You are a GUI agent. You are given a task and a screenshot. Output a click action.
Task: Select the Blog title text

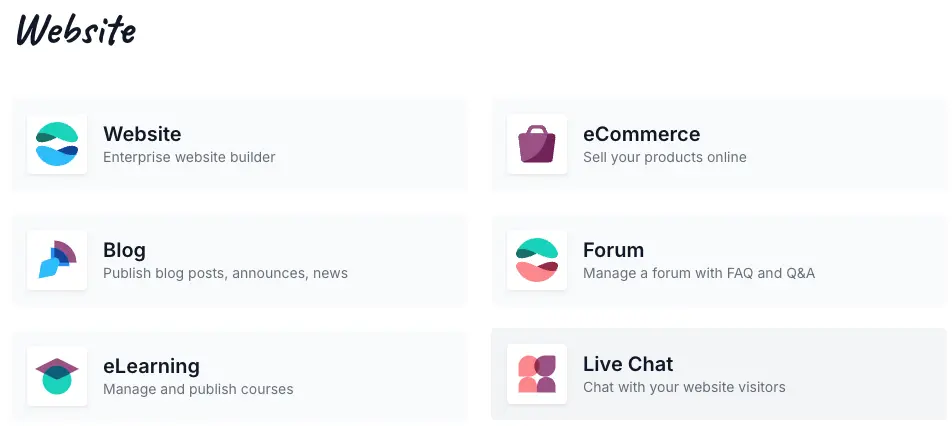pyautogui.click(x=124, y=250)
